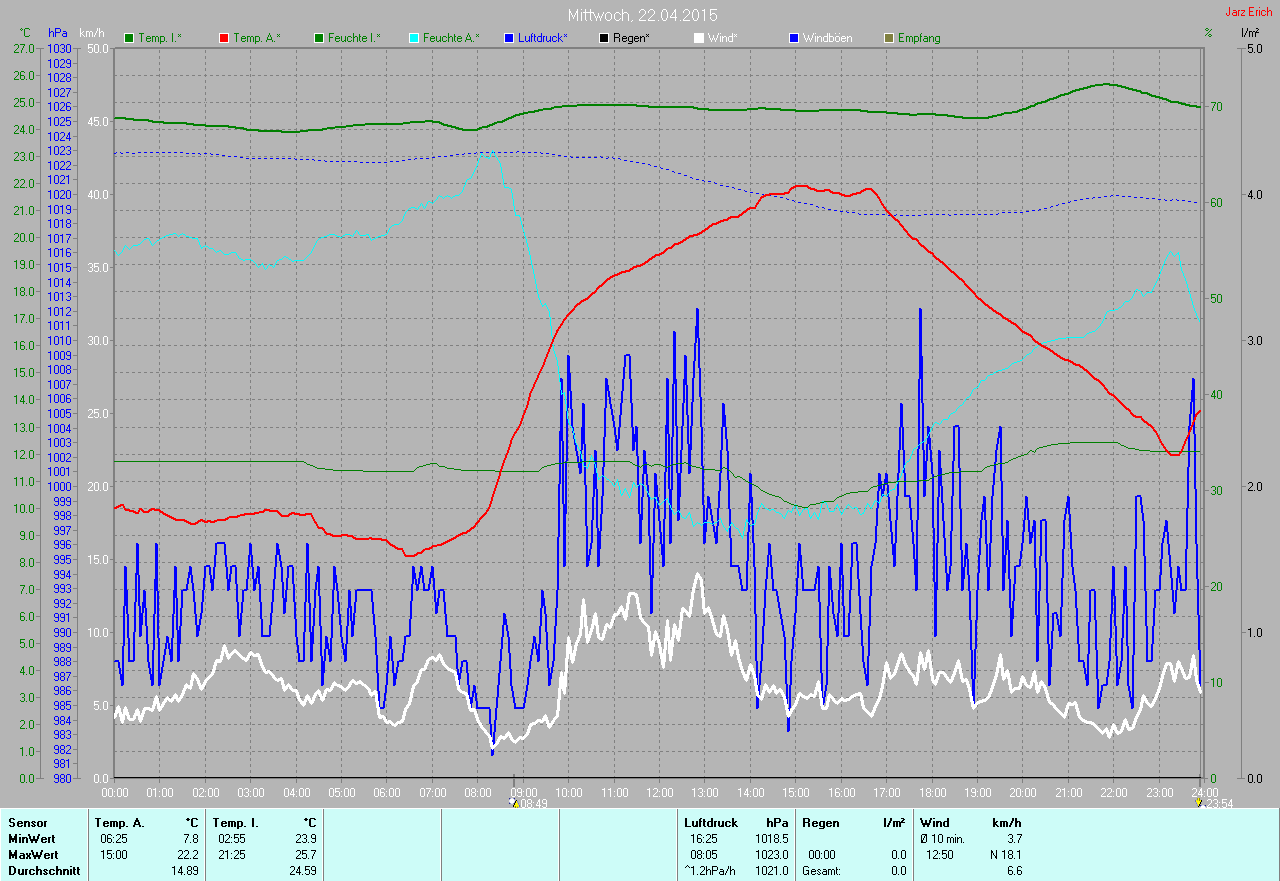The height and width of the screenshot is (881, 1280).
Task: Click the Sensor header in the table
Action: coord(27,822)
